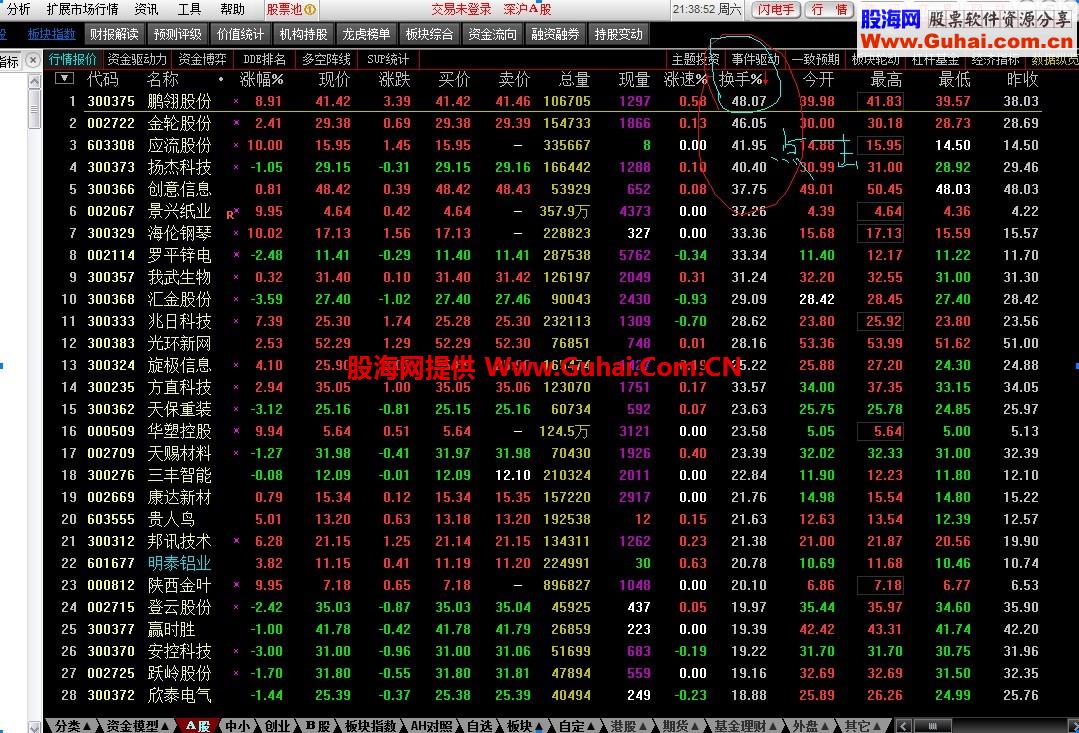Select the 明泰铝业 stock row
The height and width of the screenshot is (733, 1079).
543,563
